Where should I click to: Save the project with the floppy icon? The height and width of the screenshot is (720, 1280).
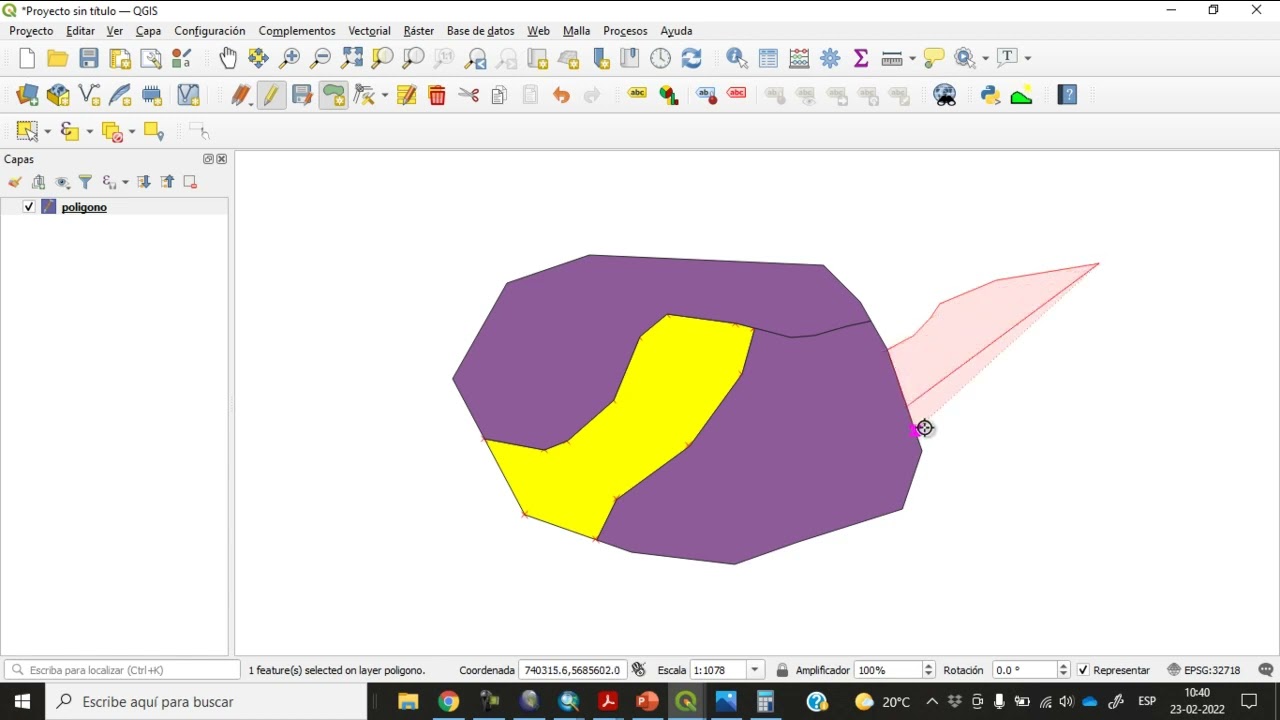(x=89, y=58)
